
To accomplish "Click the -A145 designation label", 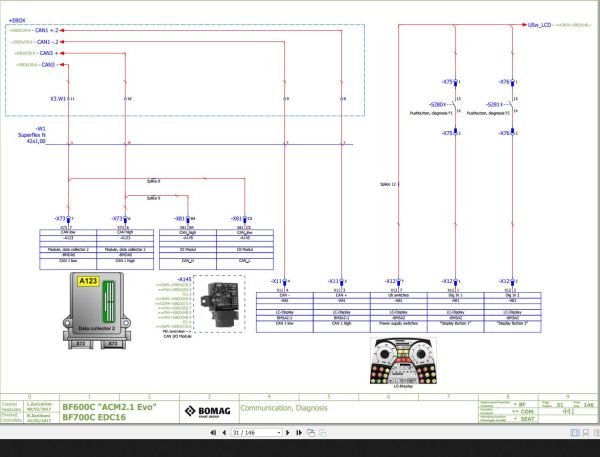I will point(184,279).
